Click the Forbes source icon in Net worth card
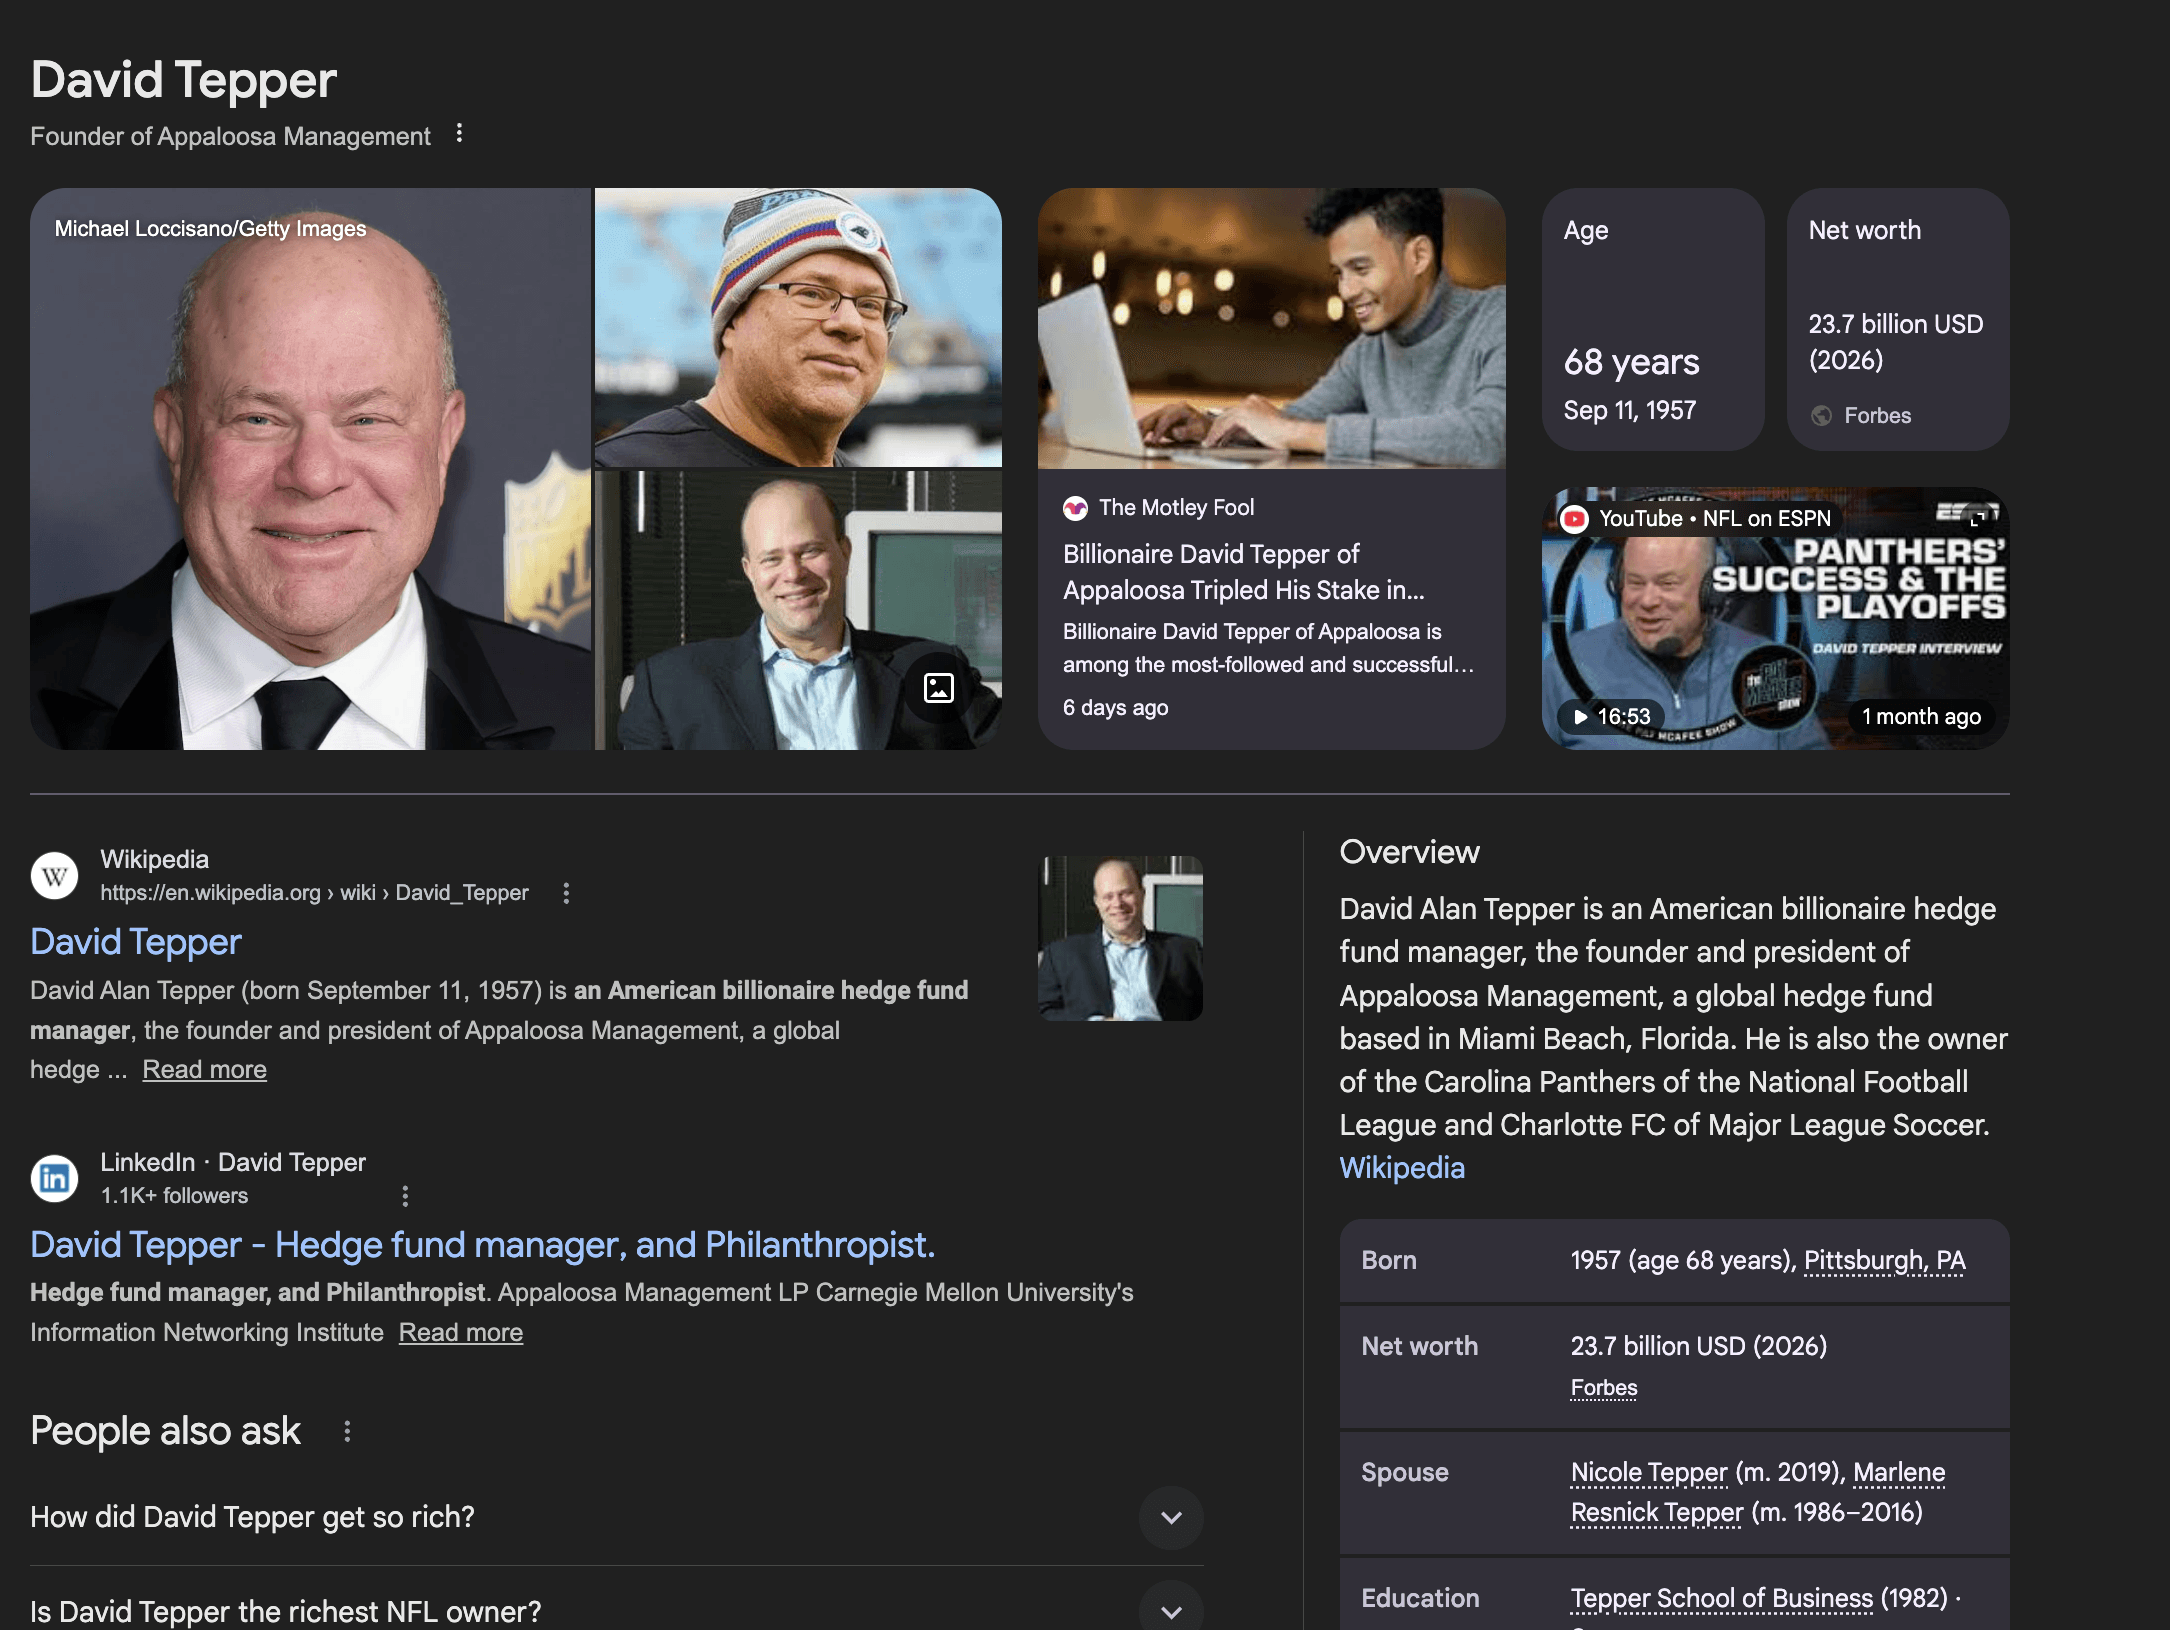 (1822, 416)
